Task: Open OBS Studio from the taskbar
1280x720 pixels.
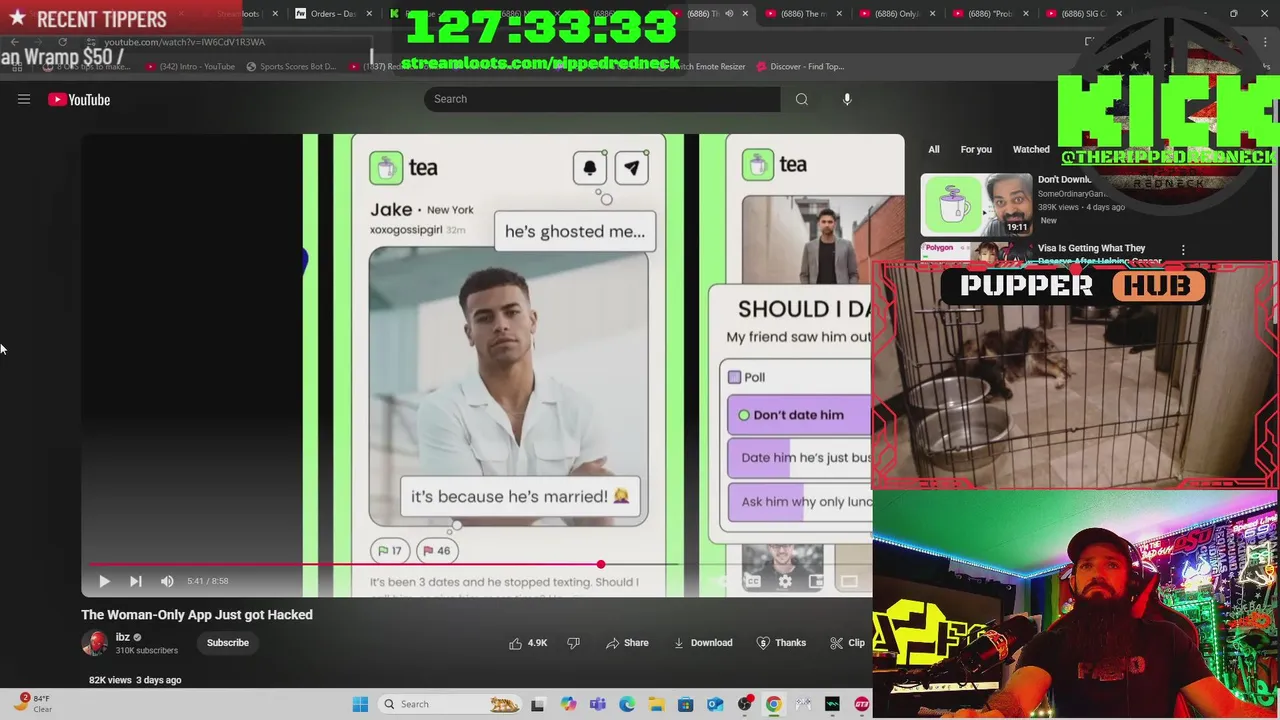Action: pos(745,704)
